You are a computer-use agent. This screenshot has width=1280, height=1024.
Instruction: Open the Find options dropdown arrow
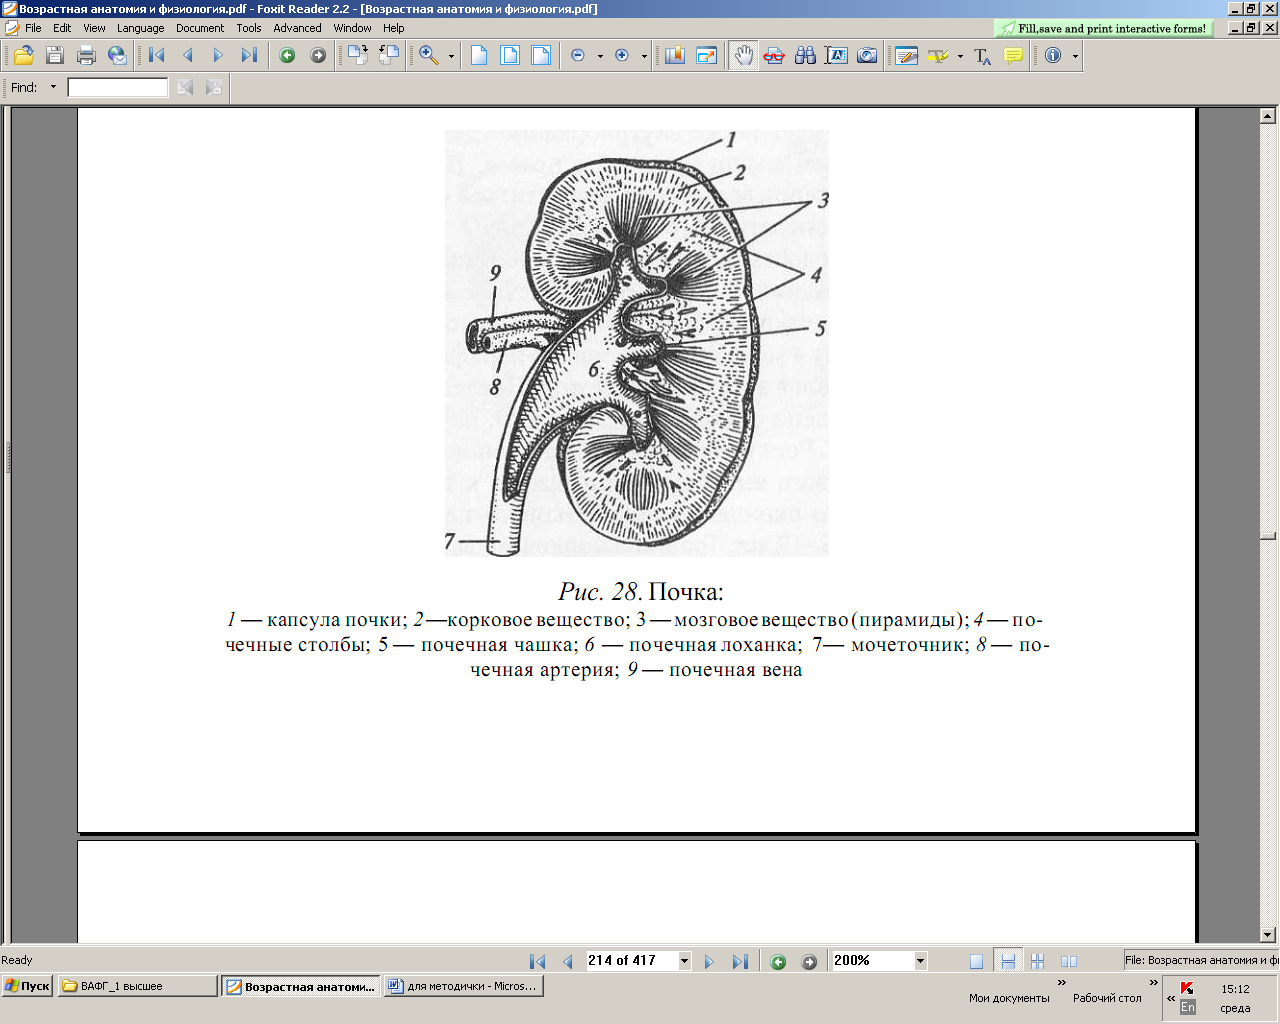point(53,87)
